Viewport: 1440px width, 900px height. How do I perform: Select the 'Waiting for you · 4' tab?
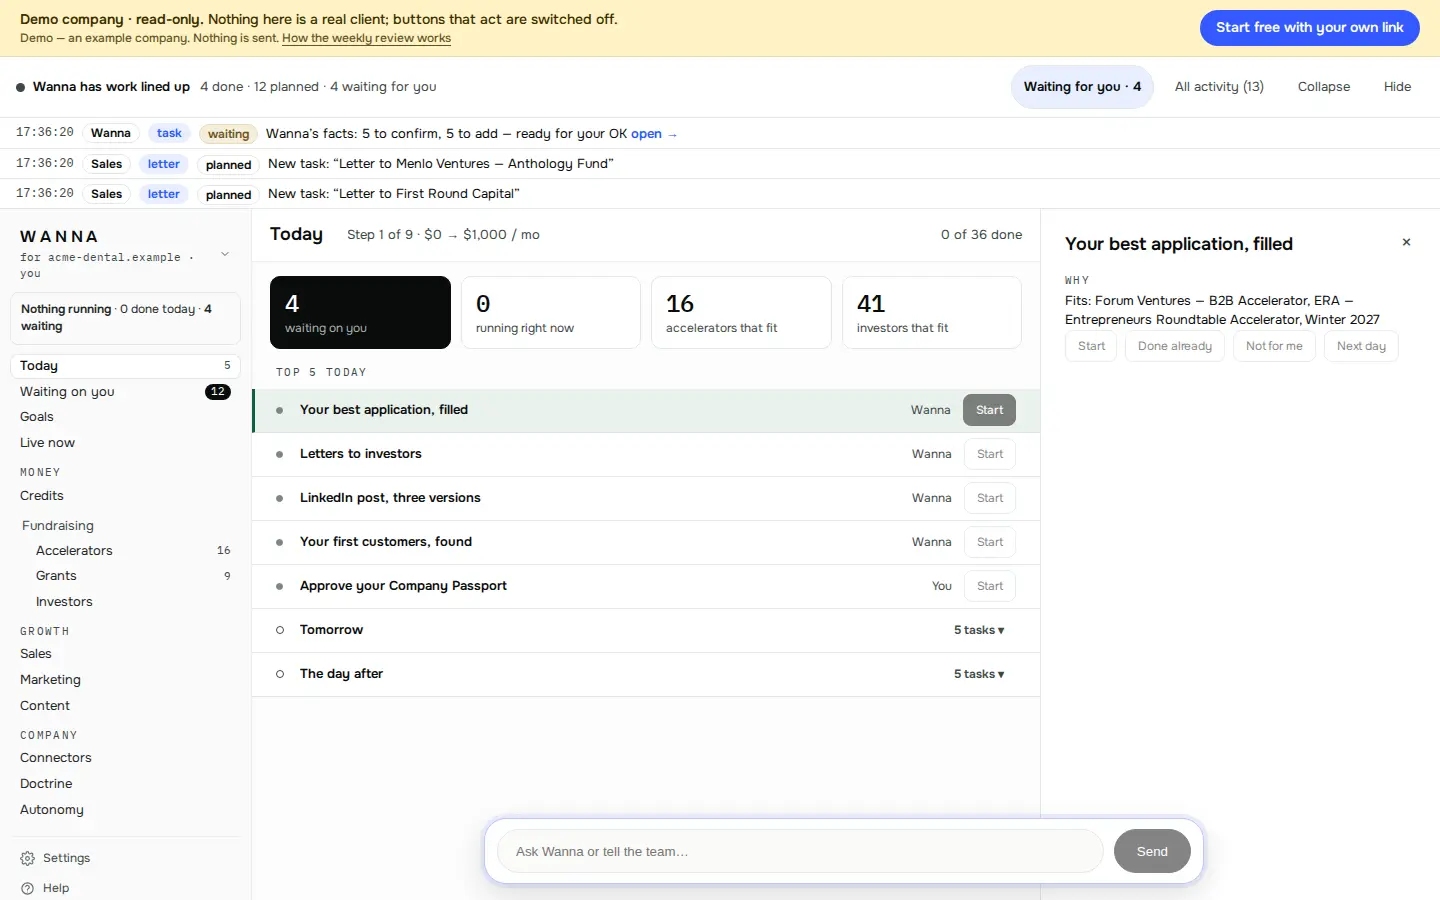tap(1082, 87)
